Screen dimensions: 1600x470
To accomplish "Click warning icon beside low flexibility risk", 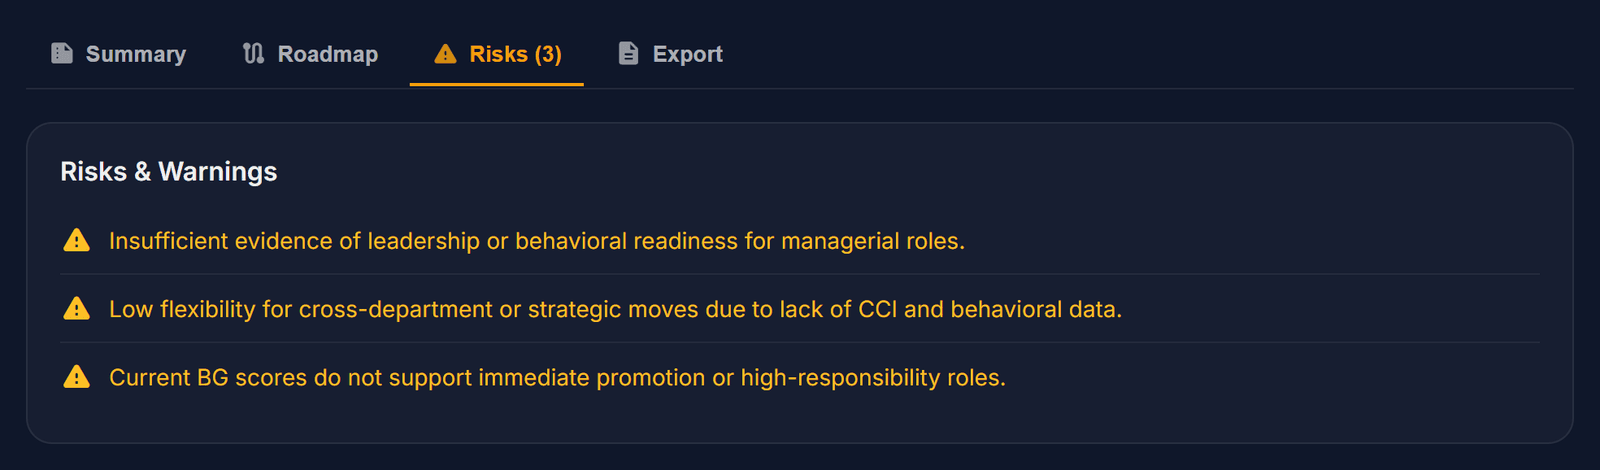I will (77, 309).
